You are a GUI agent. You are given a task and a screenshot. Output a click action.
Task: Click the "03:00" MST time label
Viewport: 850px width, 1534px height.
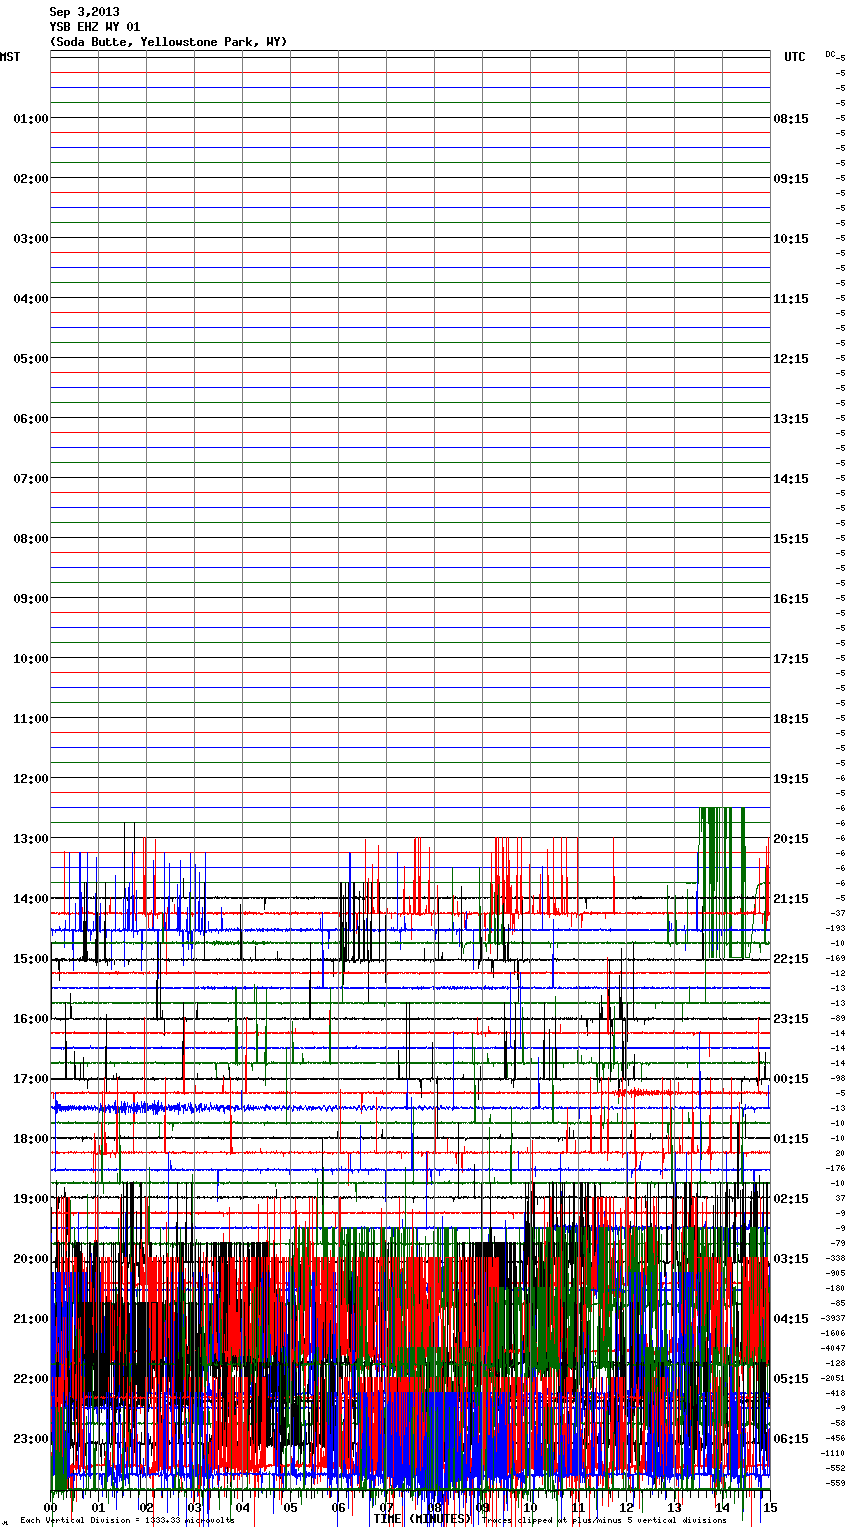[x=31, y=239]
